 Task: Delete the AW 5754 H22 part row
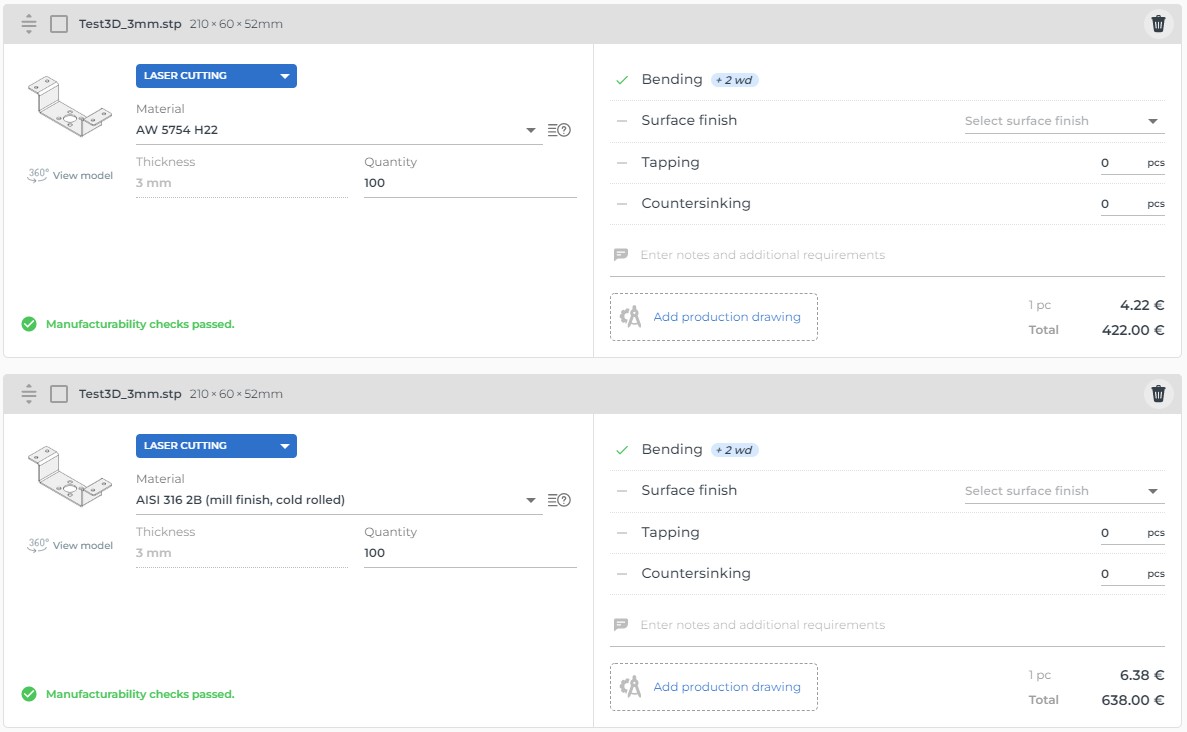click(1157, 23)
